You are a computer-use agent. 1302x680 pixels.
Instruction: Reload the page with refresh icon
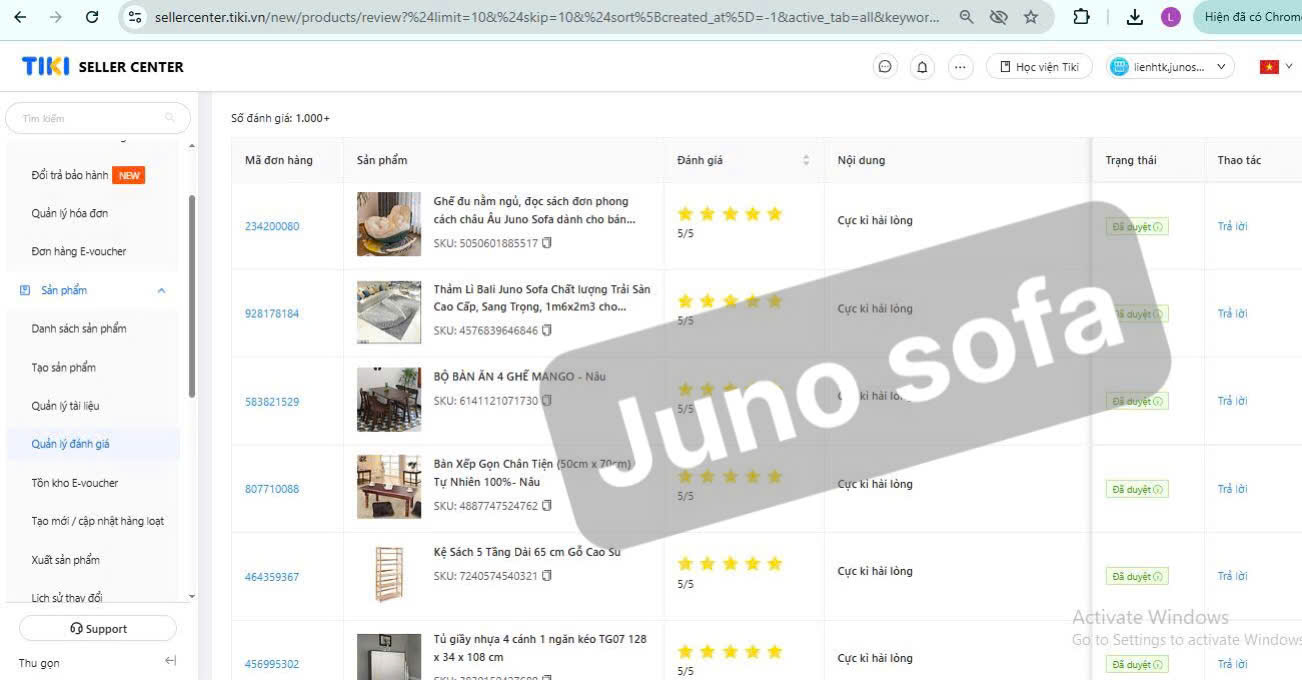92,17
